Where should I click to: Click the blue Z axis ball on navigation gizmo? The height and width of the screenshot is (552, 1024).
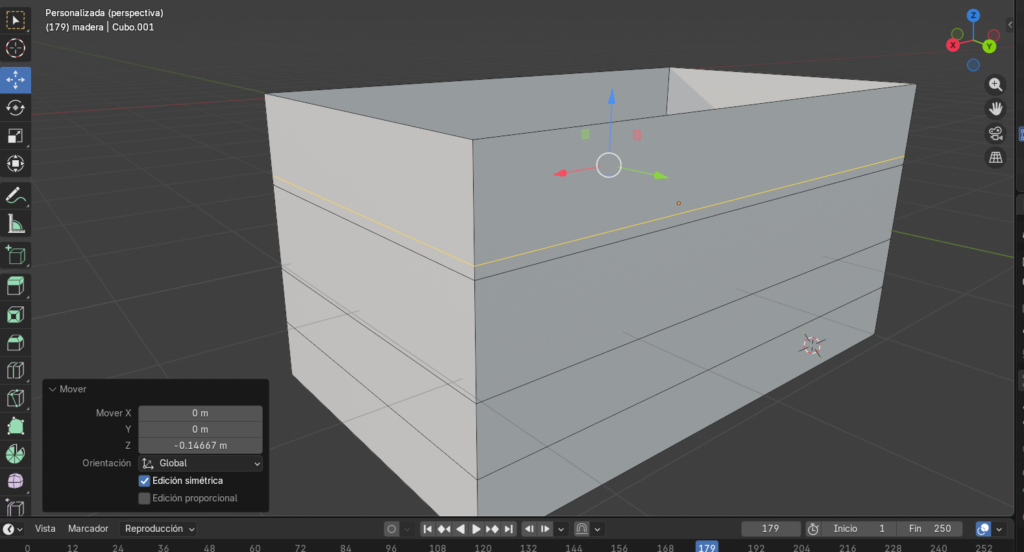pos(973,15)
